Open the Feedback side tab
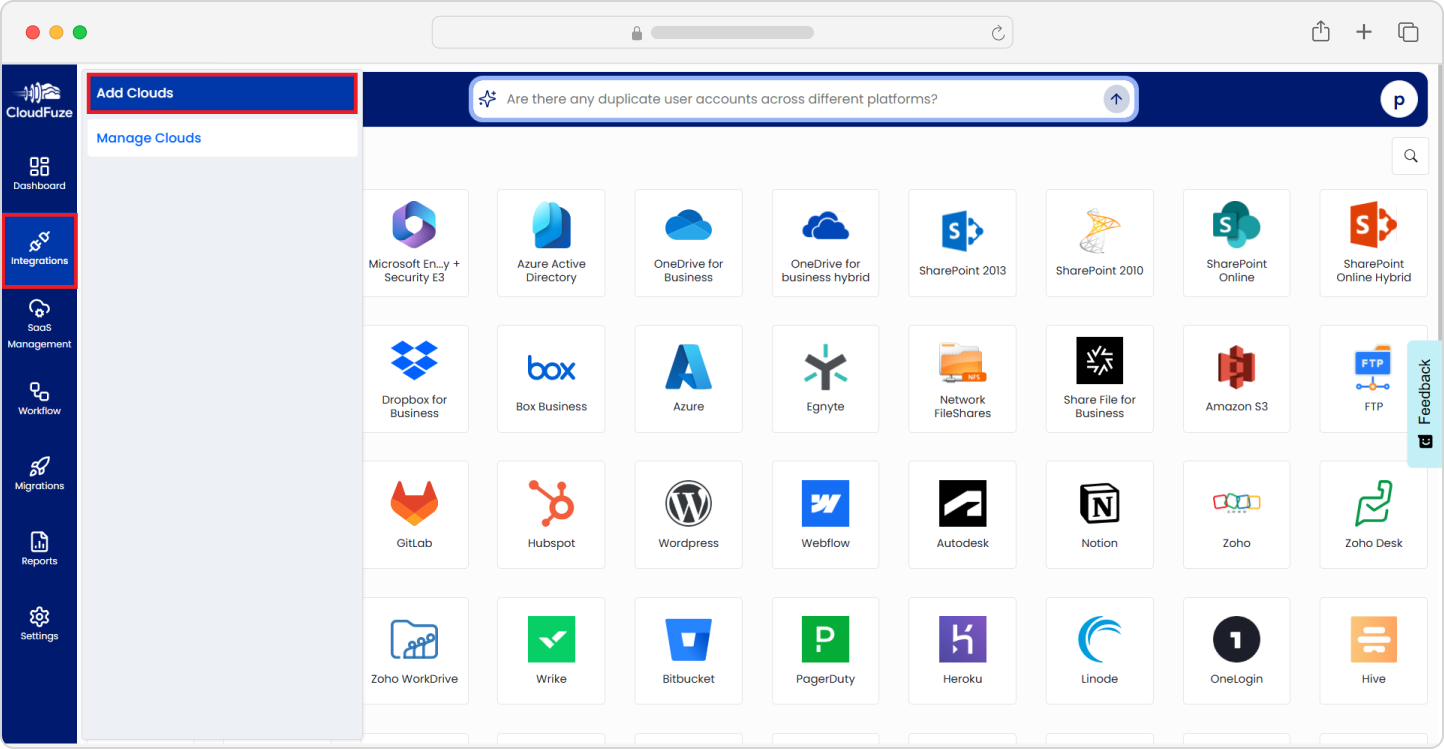The height and width of the screenshot is (749, 1444). pos(1425,404)
